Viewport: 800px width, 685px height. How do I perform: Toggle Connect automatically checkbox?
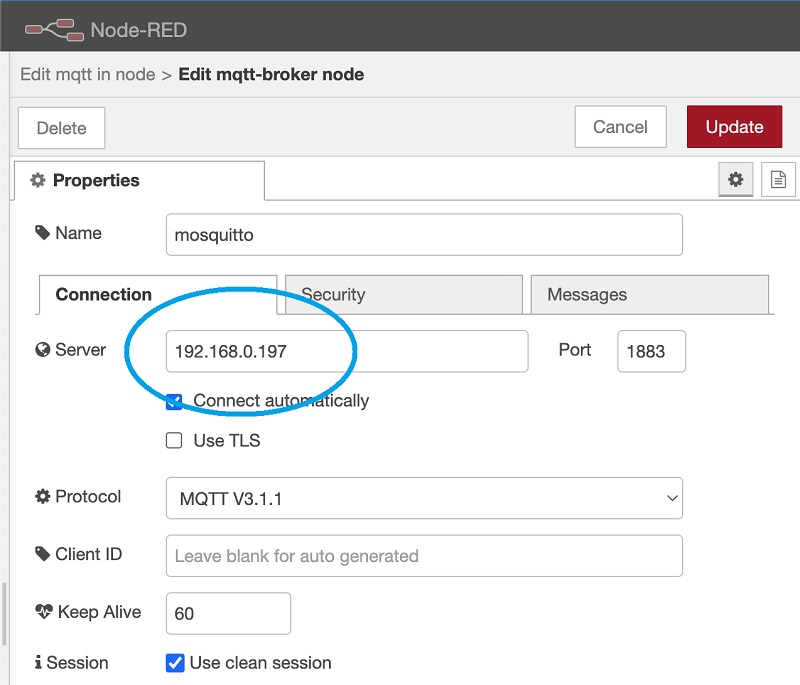[174, 401]
